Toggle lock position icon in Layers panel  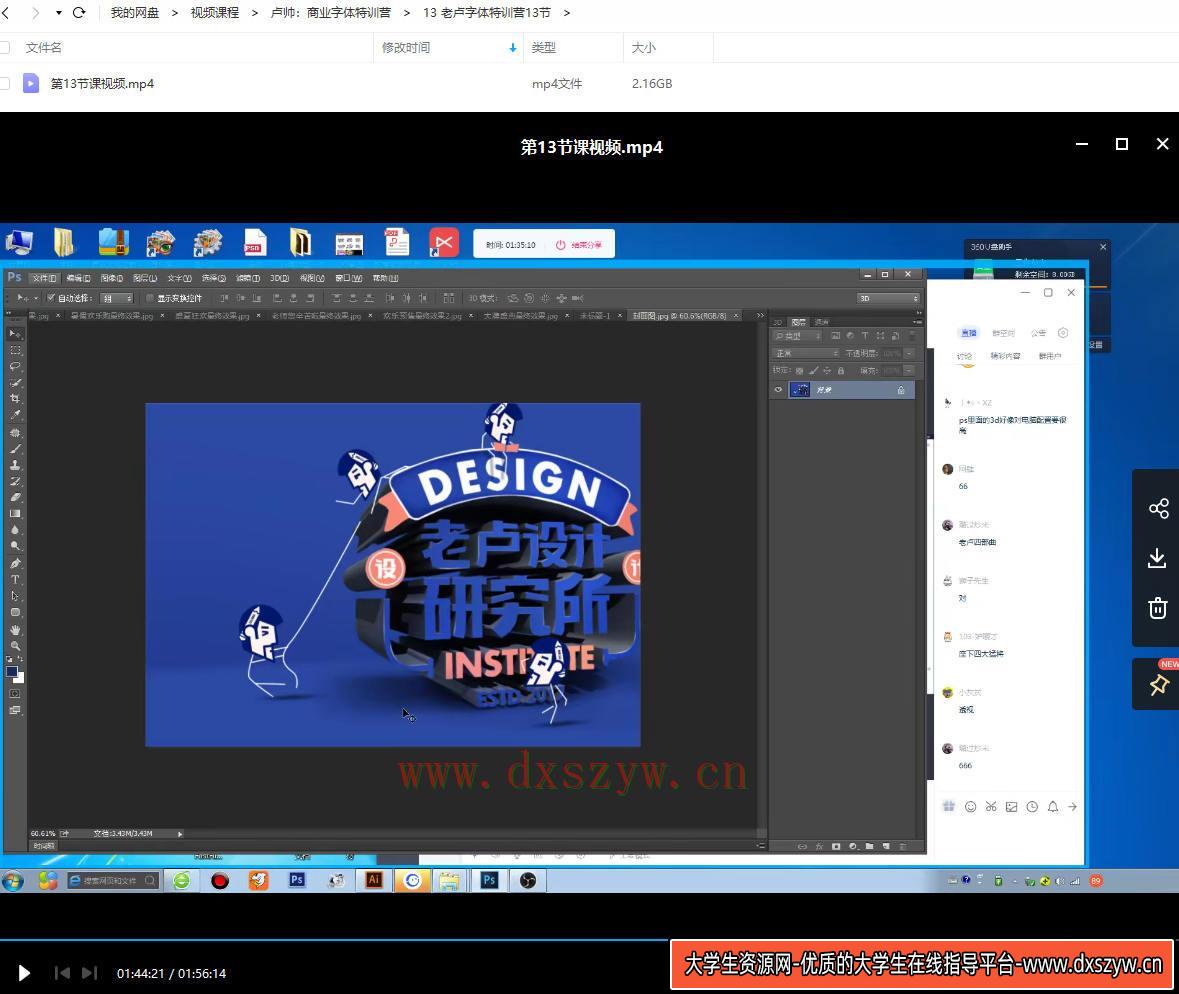[x=827, y=371]
